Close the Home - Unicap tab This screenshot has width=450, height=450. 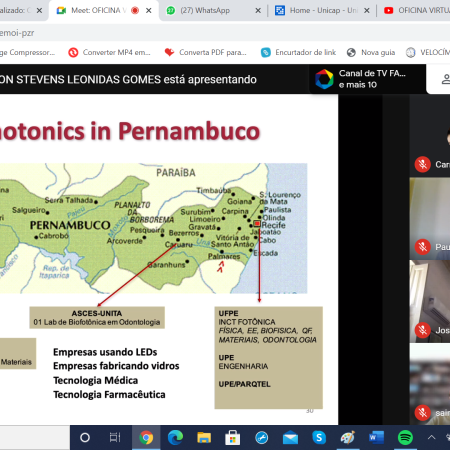tap(367, 11)
